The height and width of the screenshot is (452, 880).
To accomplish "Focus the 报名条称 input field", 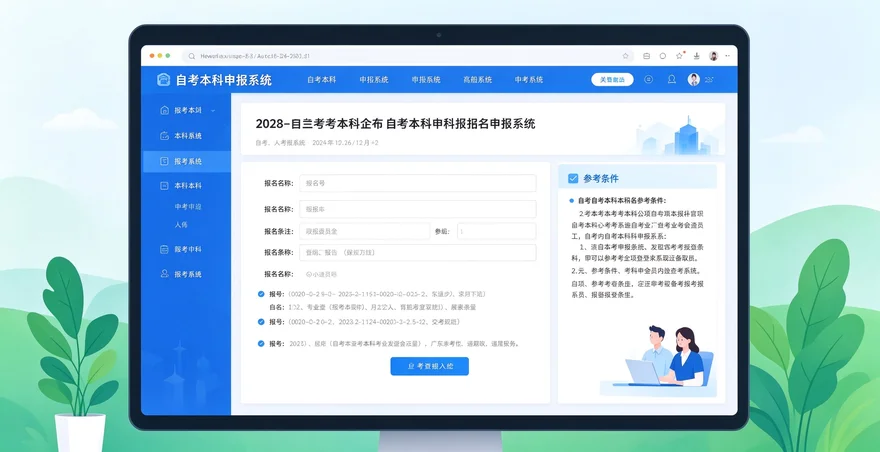I will point(418,253).
